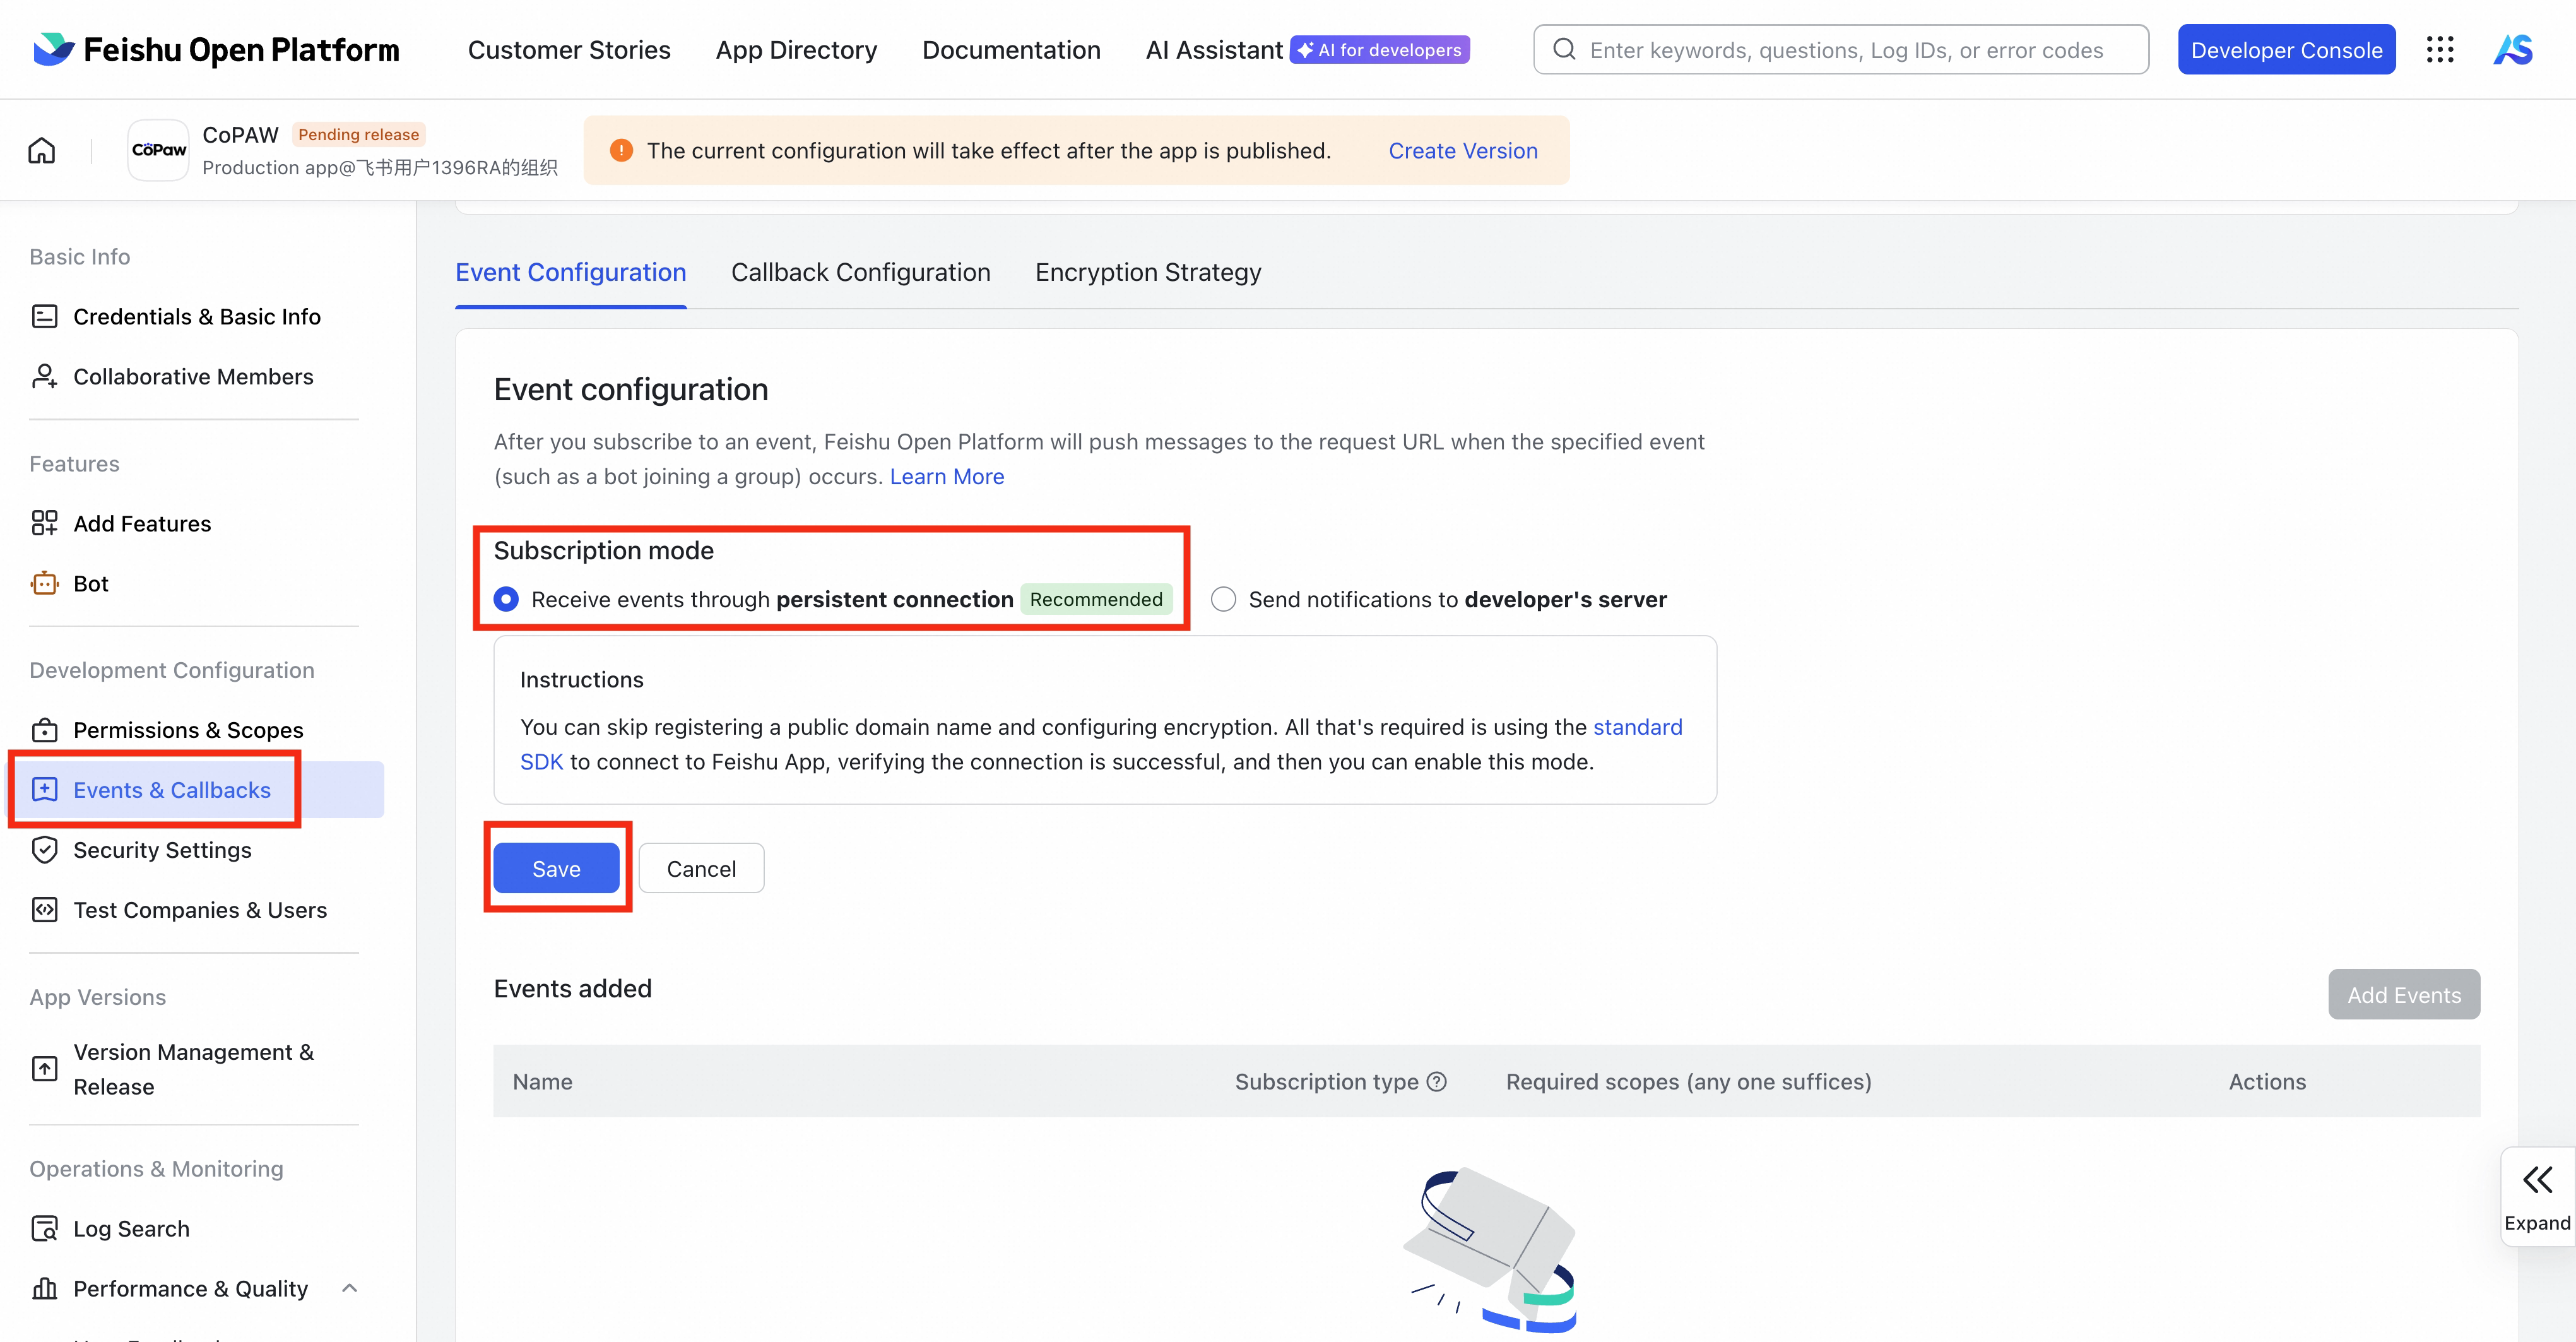Viewport: 2576px width, 1342px height.
Task: Click the user avatar icon
Action: [x=2513, y=50]
